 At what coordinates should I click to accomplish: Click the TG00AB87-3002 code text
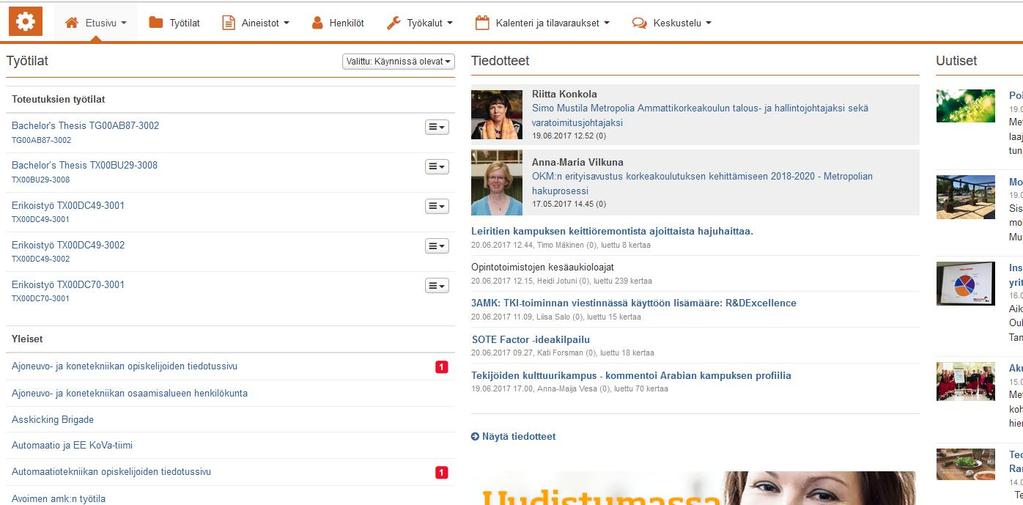[x=41, y=140]
